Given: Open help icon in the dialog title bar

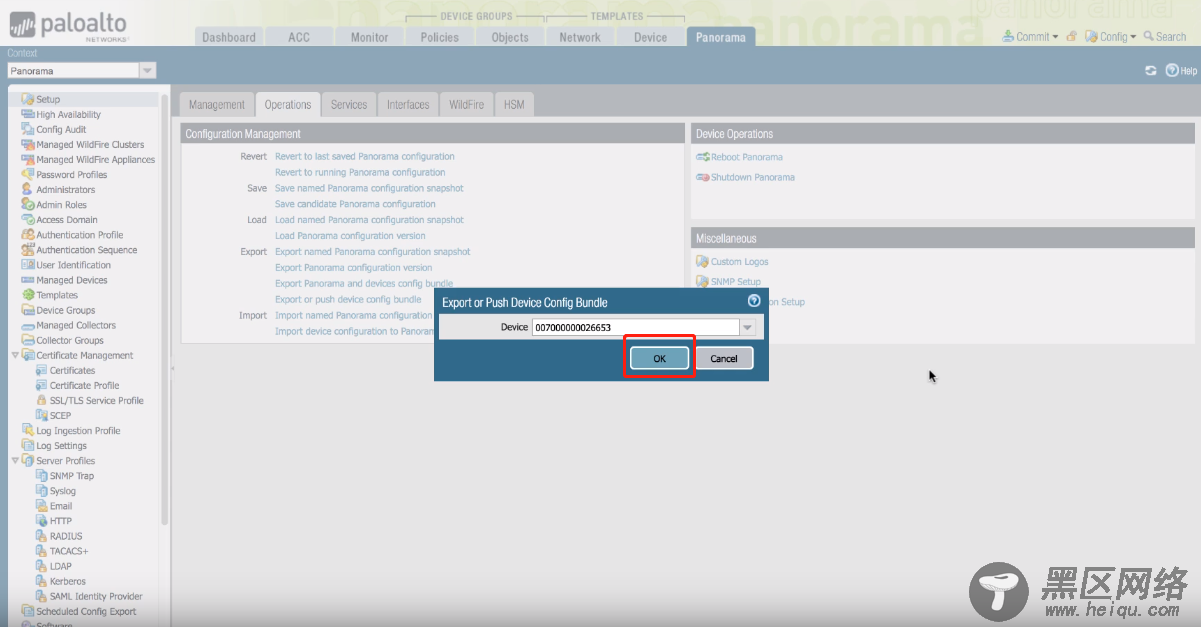Looking at the screenshot, I should [754, 300].
